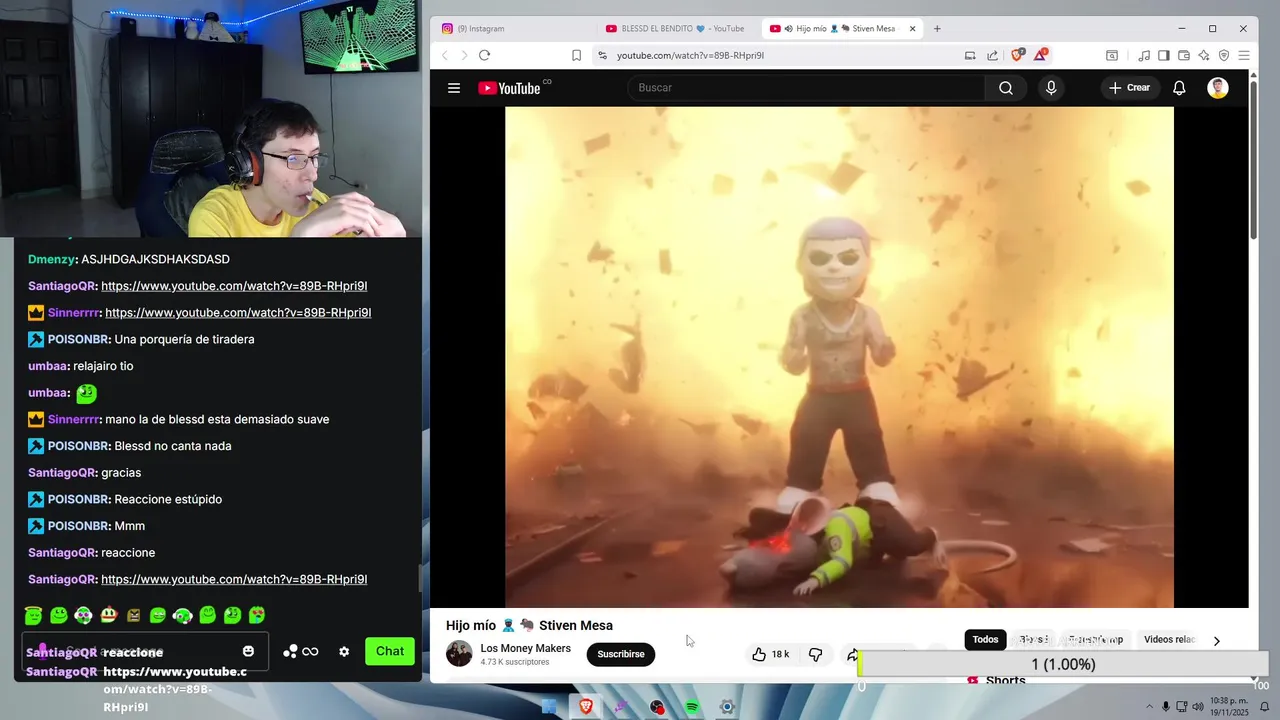Click the chat infinity icon
This screenshot has width=1280, height=720.
310,651
